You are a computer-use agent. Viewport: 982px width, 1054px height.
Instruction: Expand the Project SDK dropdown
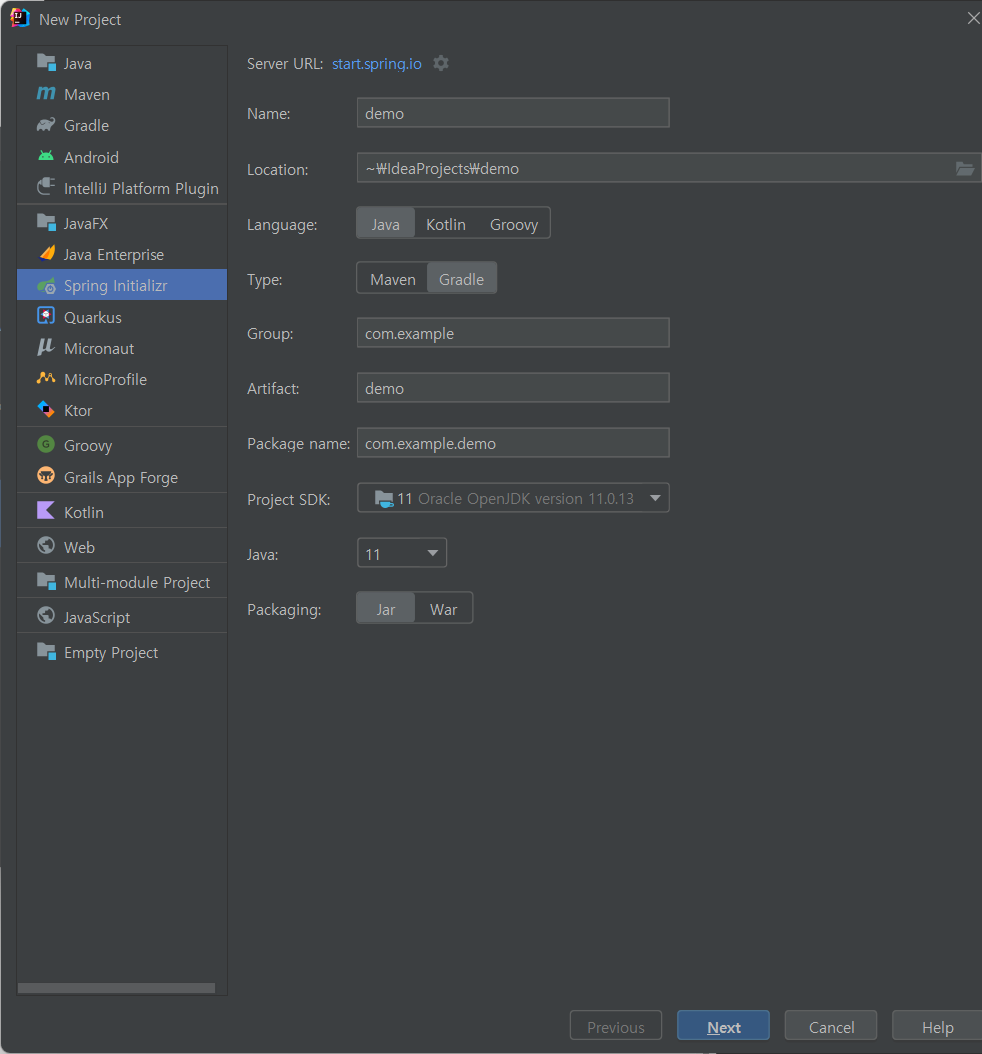[513, 498]
